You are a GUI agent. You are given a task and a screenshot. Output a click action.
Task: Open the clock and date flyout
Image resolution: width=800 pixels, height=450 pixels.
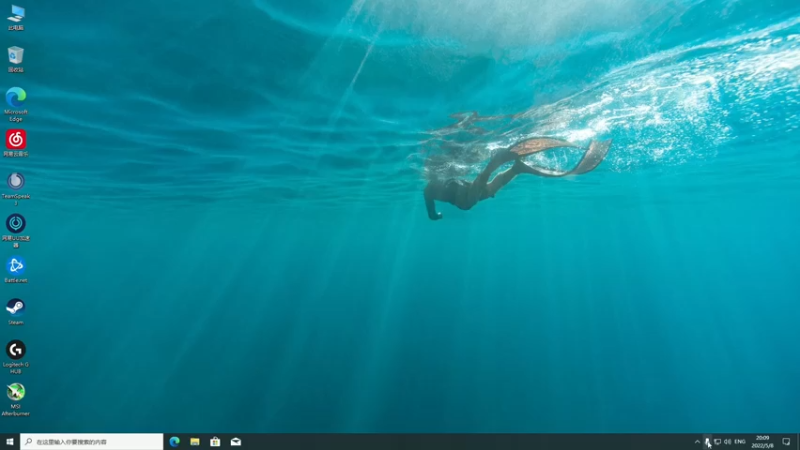(762, 442)
